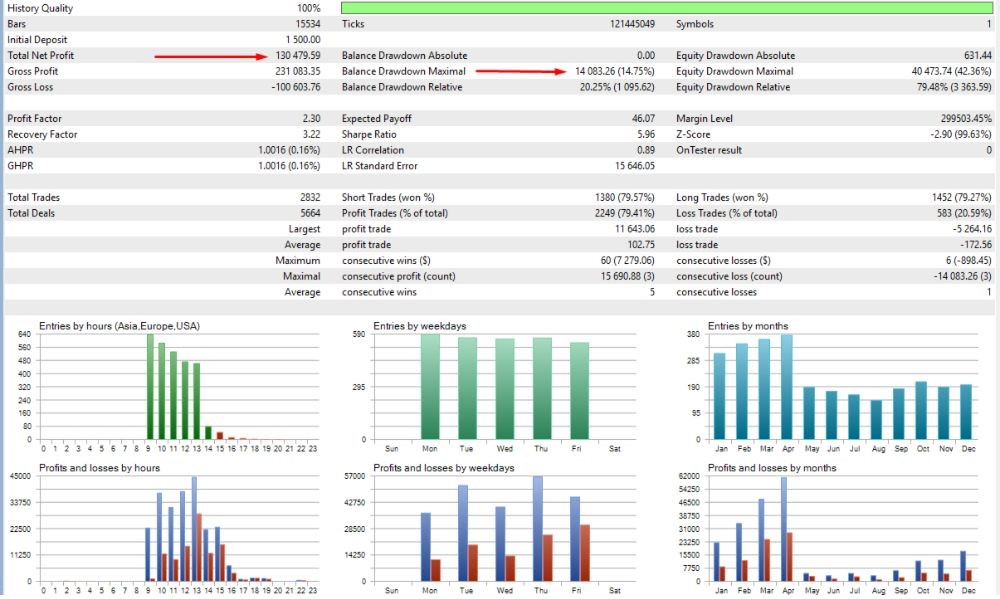The height and width of the screenshot is (599, 1000).
Task: Click the average profit trade value 102.75
Action: point(641,245)
